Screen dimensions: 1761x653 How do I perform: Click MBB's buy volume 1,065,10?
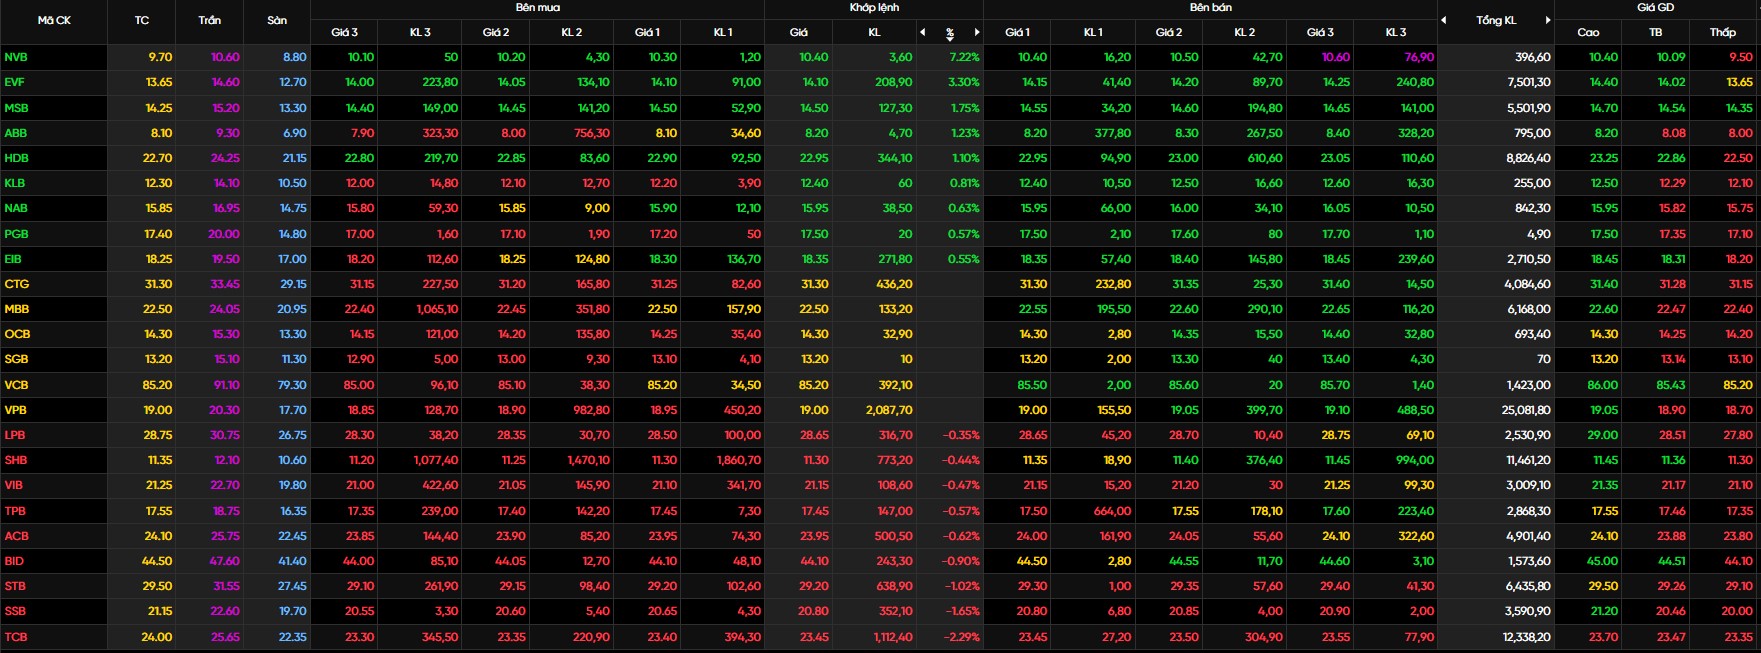tap(436, 309)
